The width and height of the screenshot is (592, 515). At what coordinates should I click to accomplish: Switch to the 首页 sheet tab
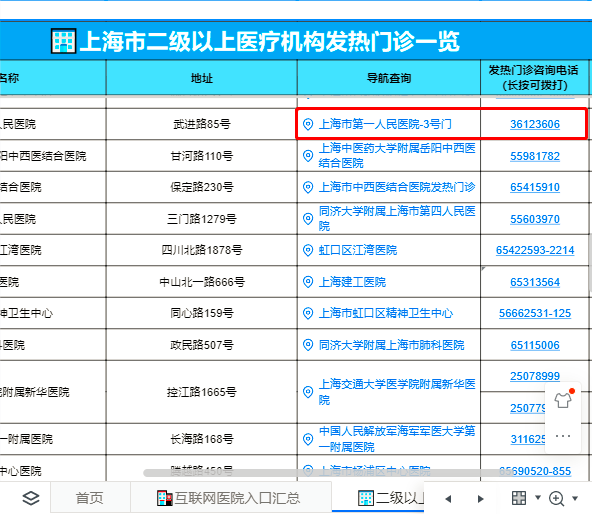pos(90,498)
